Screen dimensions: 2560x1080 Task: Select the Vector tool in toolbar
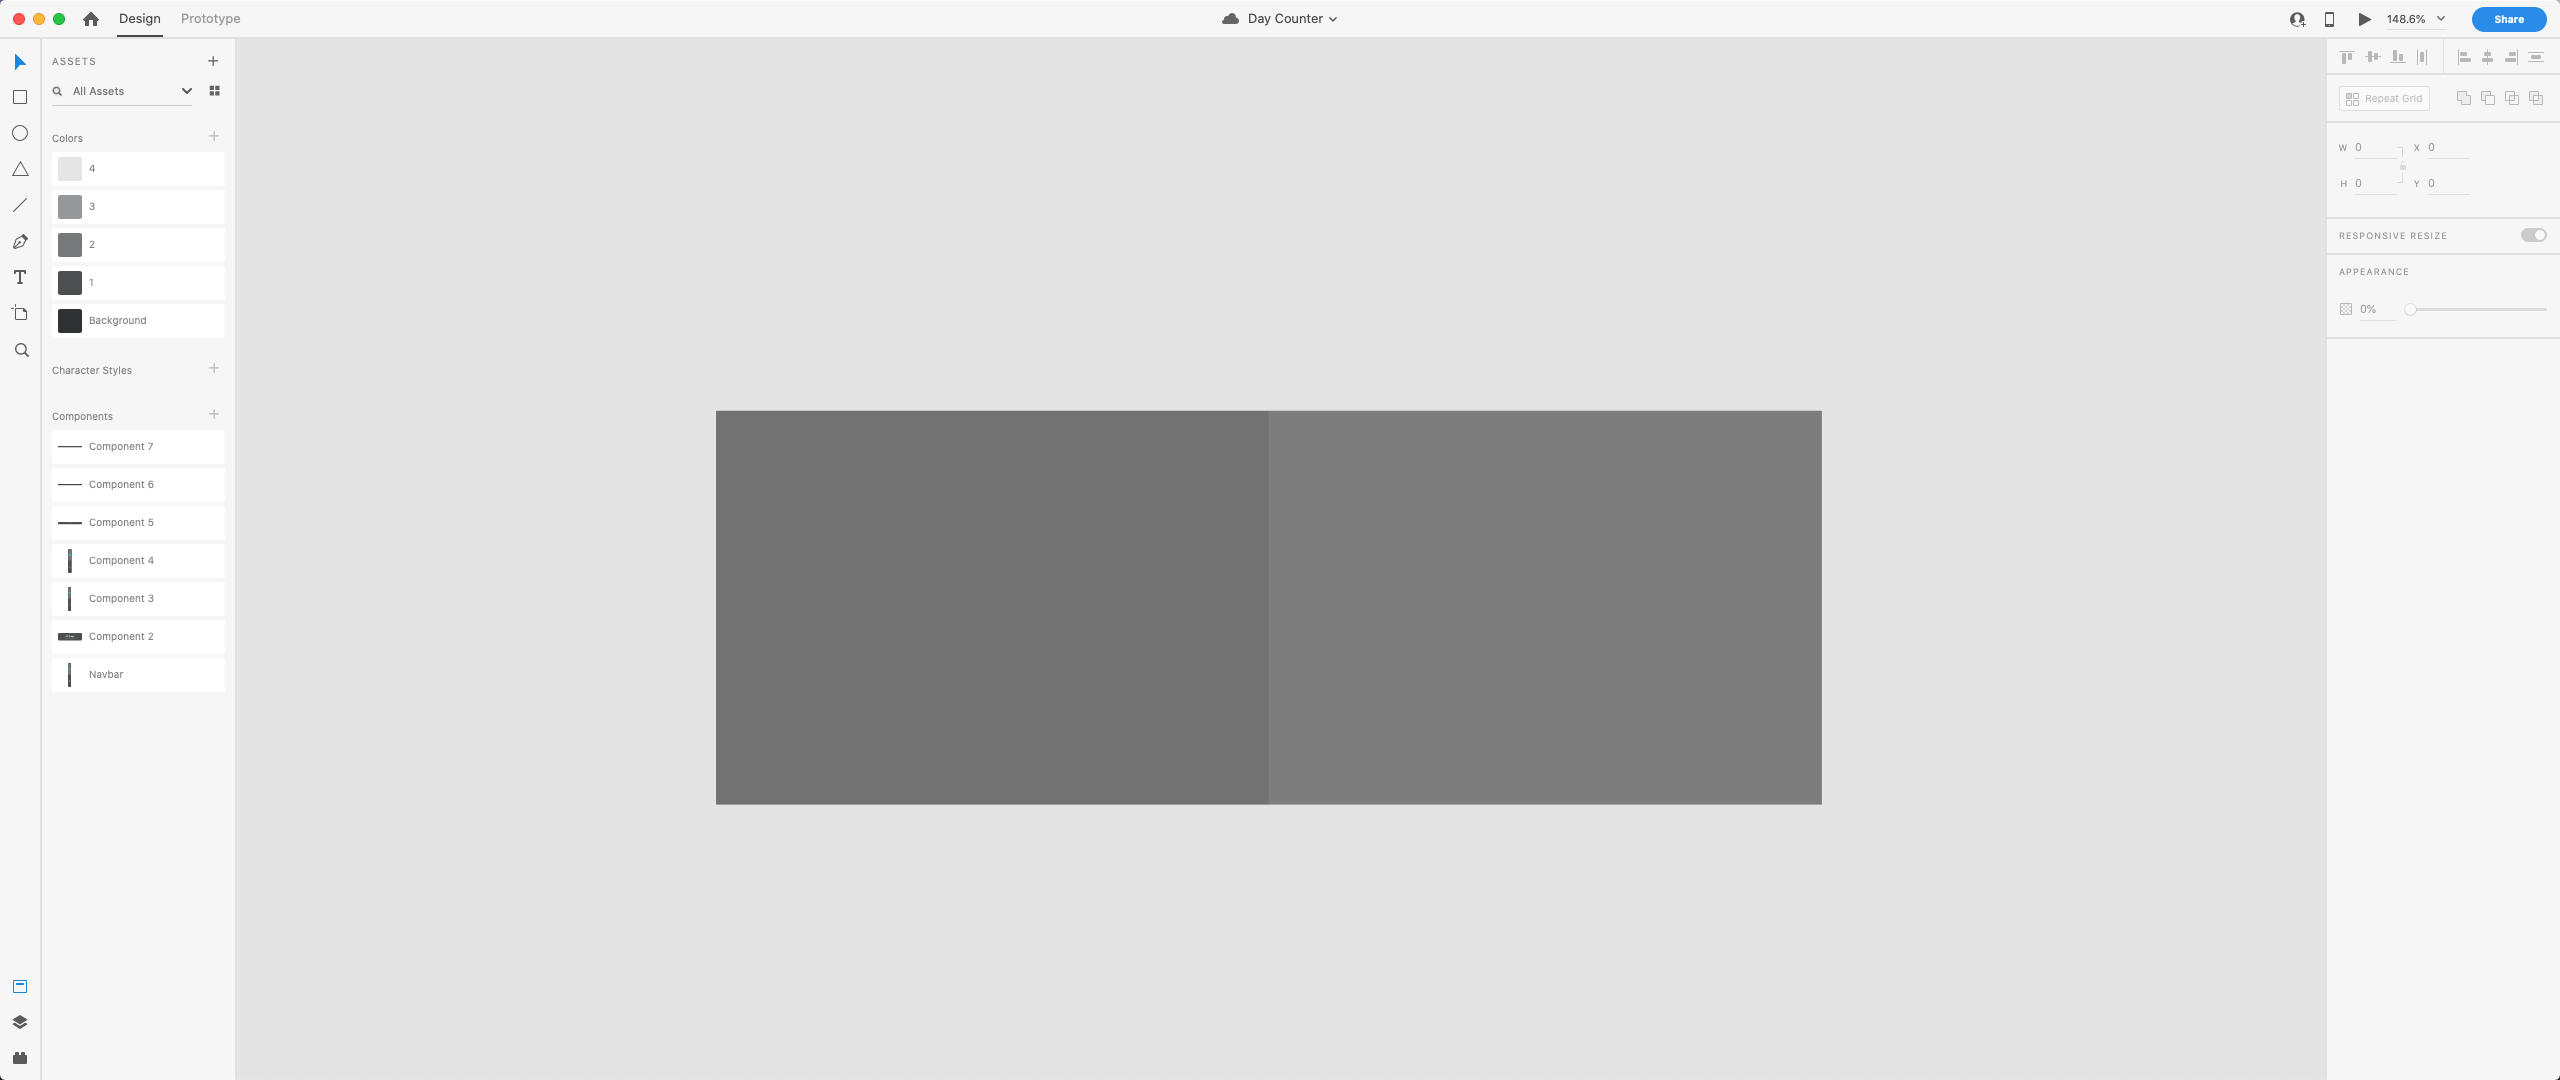click(x=21, y=241)
